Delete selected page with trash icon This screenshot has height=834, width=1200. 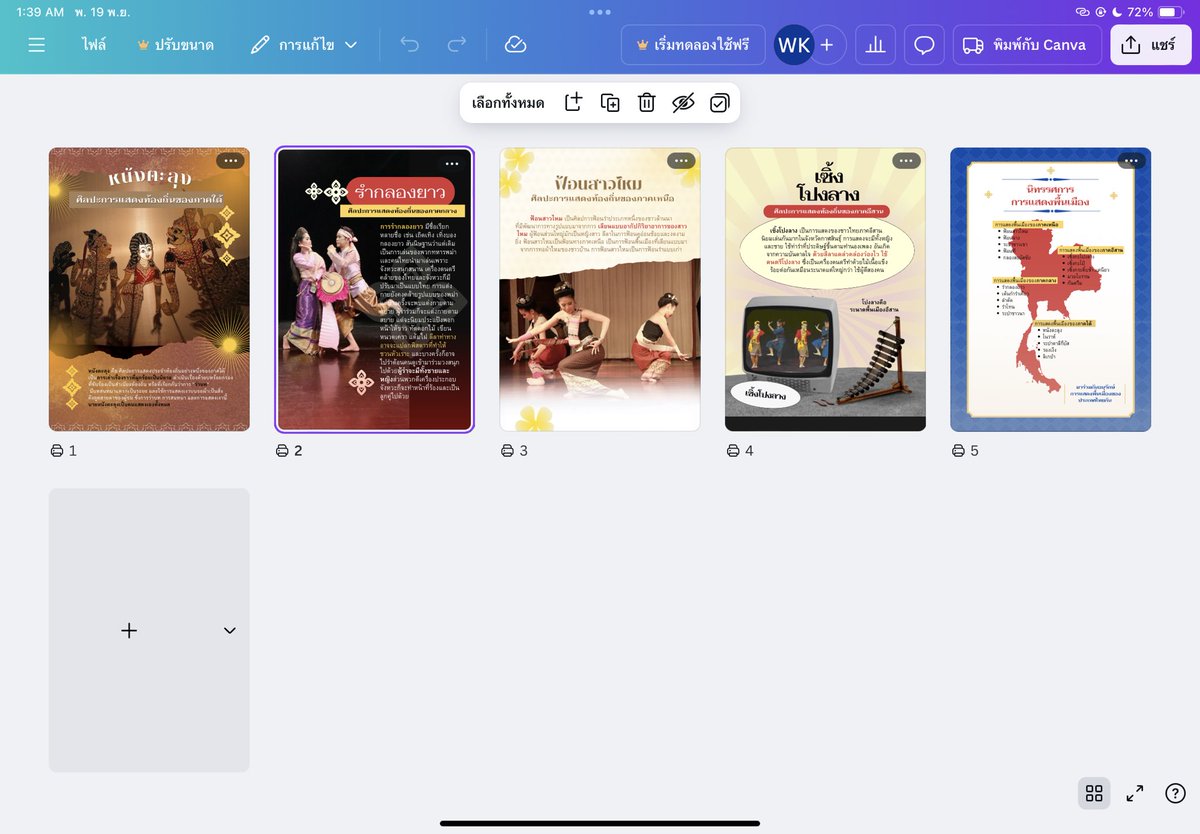point(646,102)
